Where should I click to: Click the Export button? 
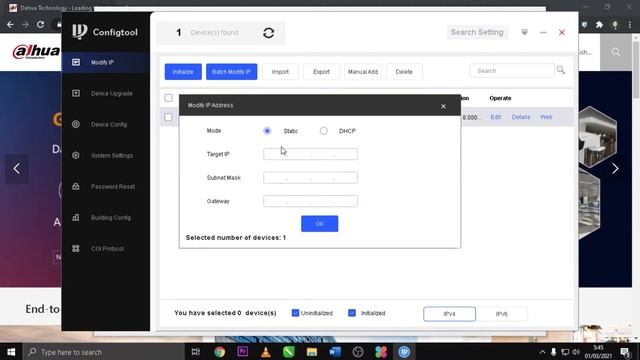coord(321,72)
